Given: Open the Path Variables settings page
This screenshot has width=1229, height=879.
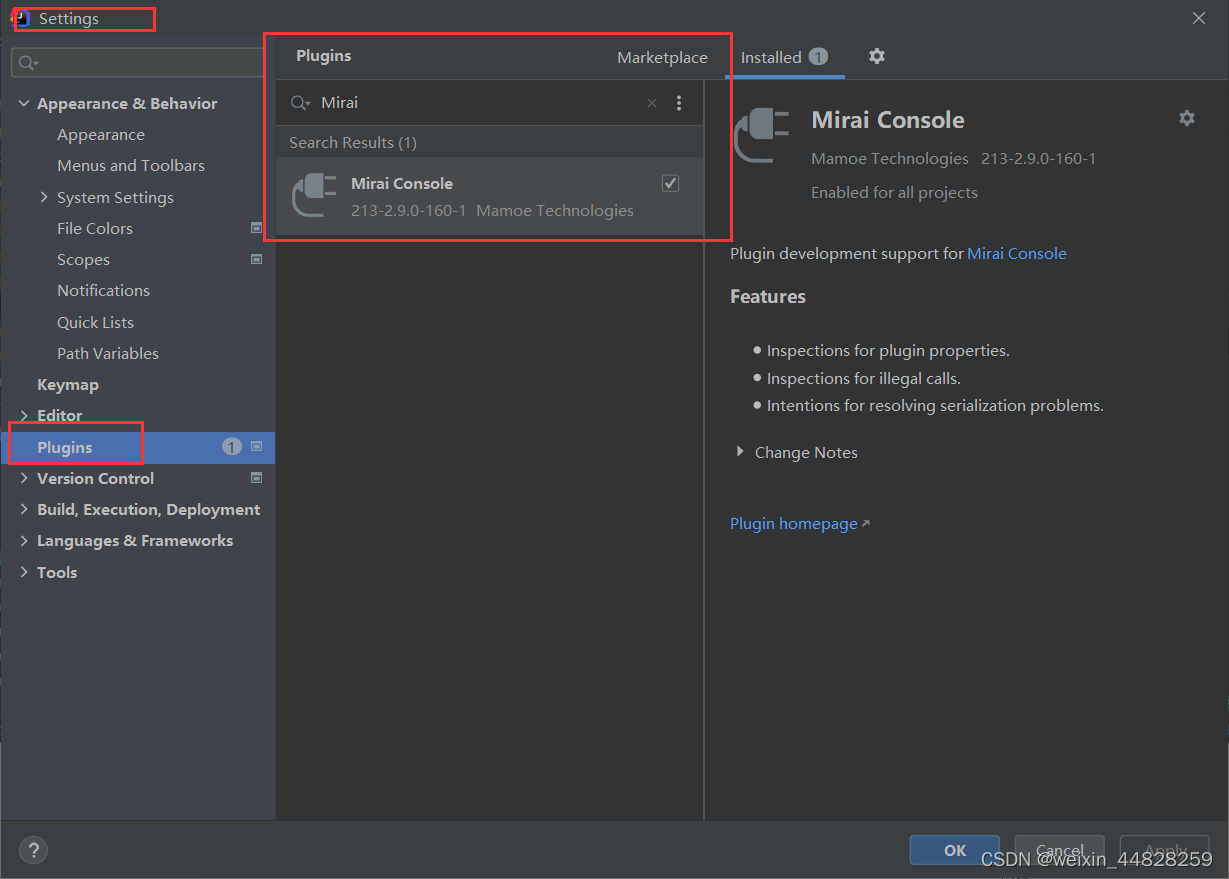Looking at the screenshot, I should (x=108, y=353).
